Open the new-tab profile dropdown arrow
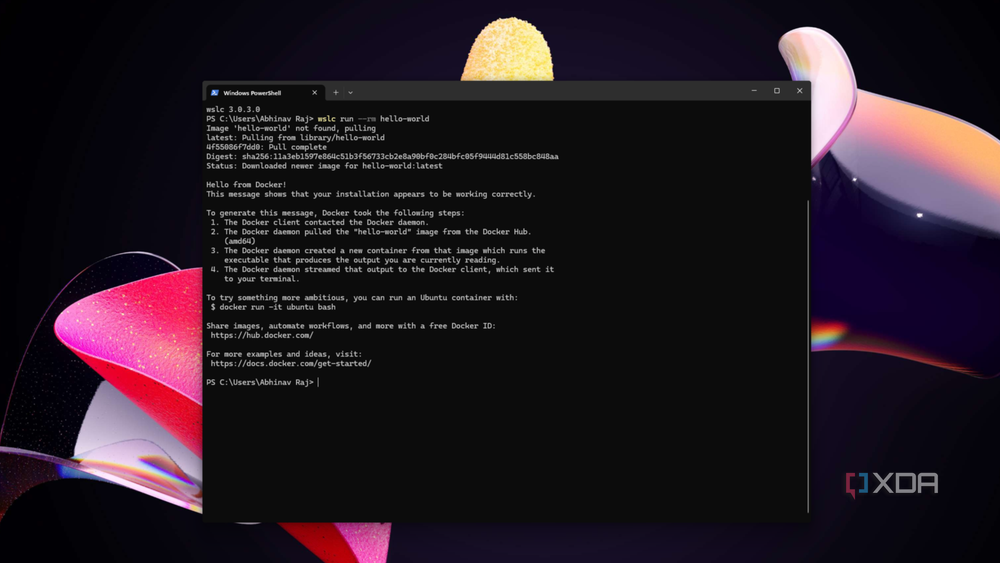The image size is (1000, 563). pyautogui.click(x=350, y=92)
